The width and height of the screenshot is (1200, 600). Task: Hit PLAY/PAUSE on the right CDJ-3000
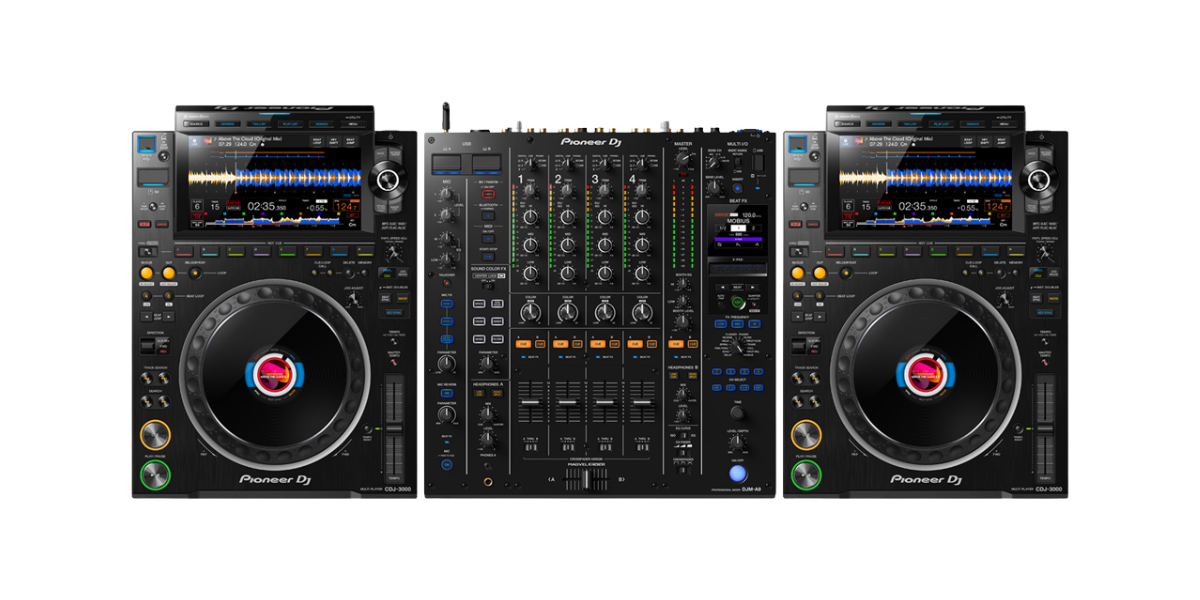[806, 475]
